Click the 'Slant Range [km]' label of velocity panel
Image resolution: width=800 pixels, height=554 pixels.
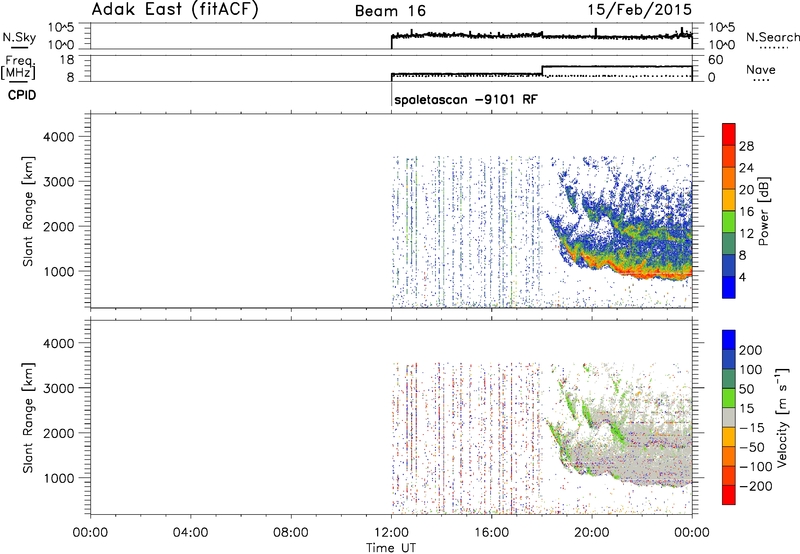coord(28,417)
